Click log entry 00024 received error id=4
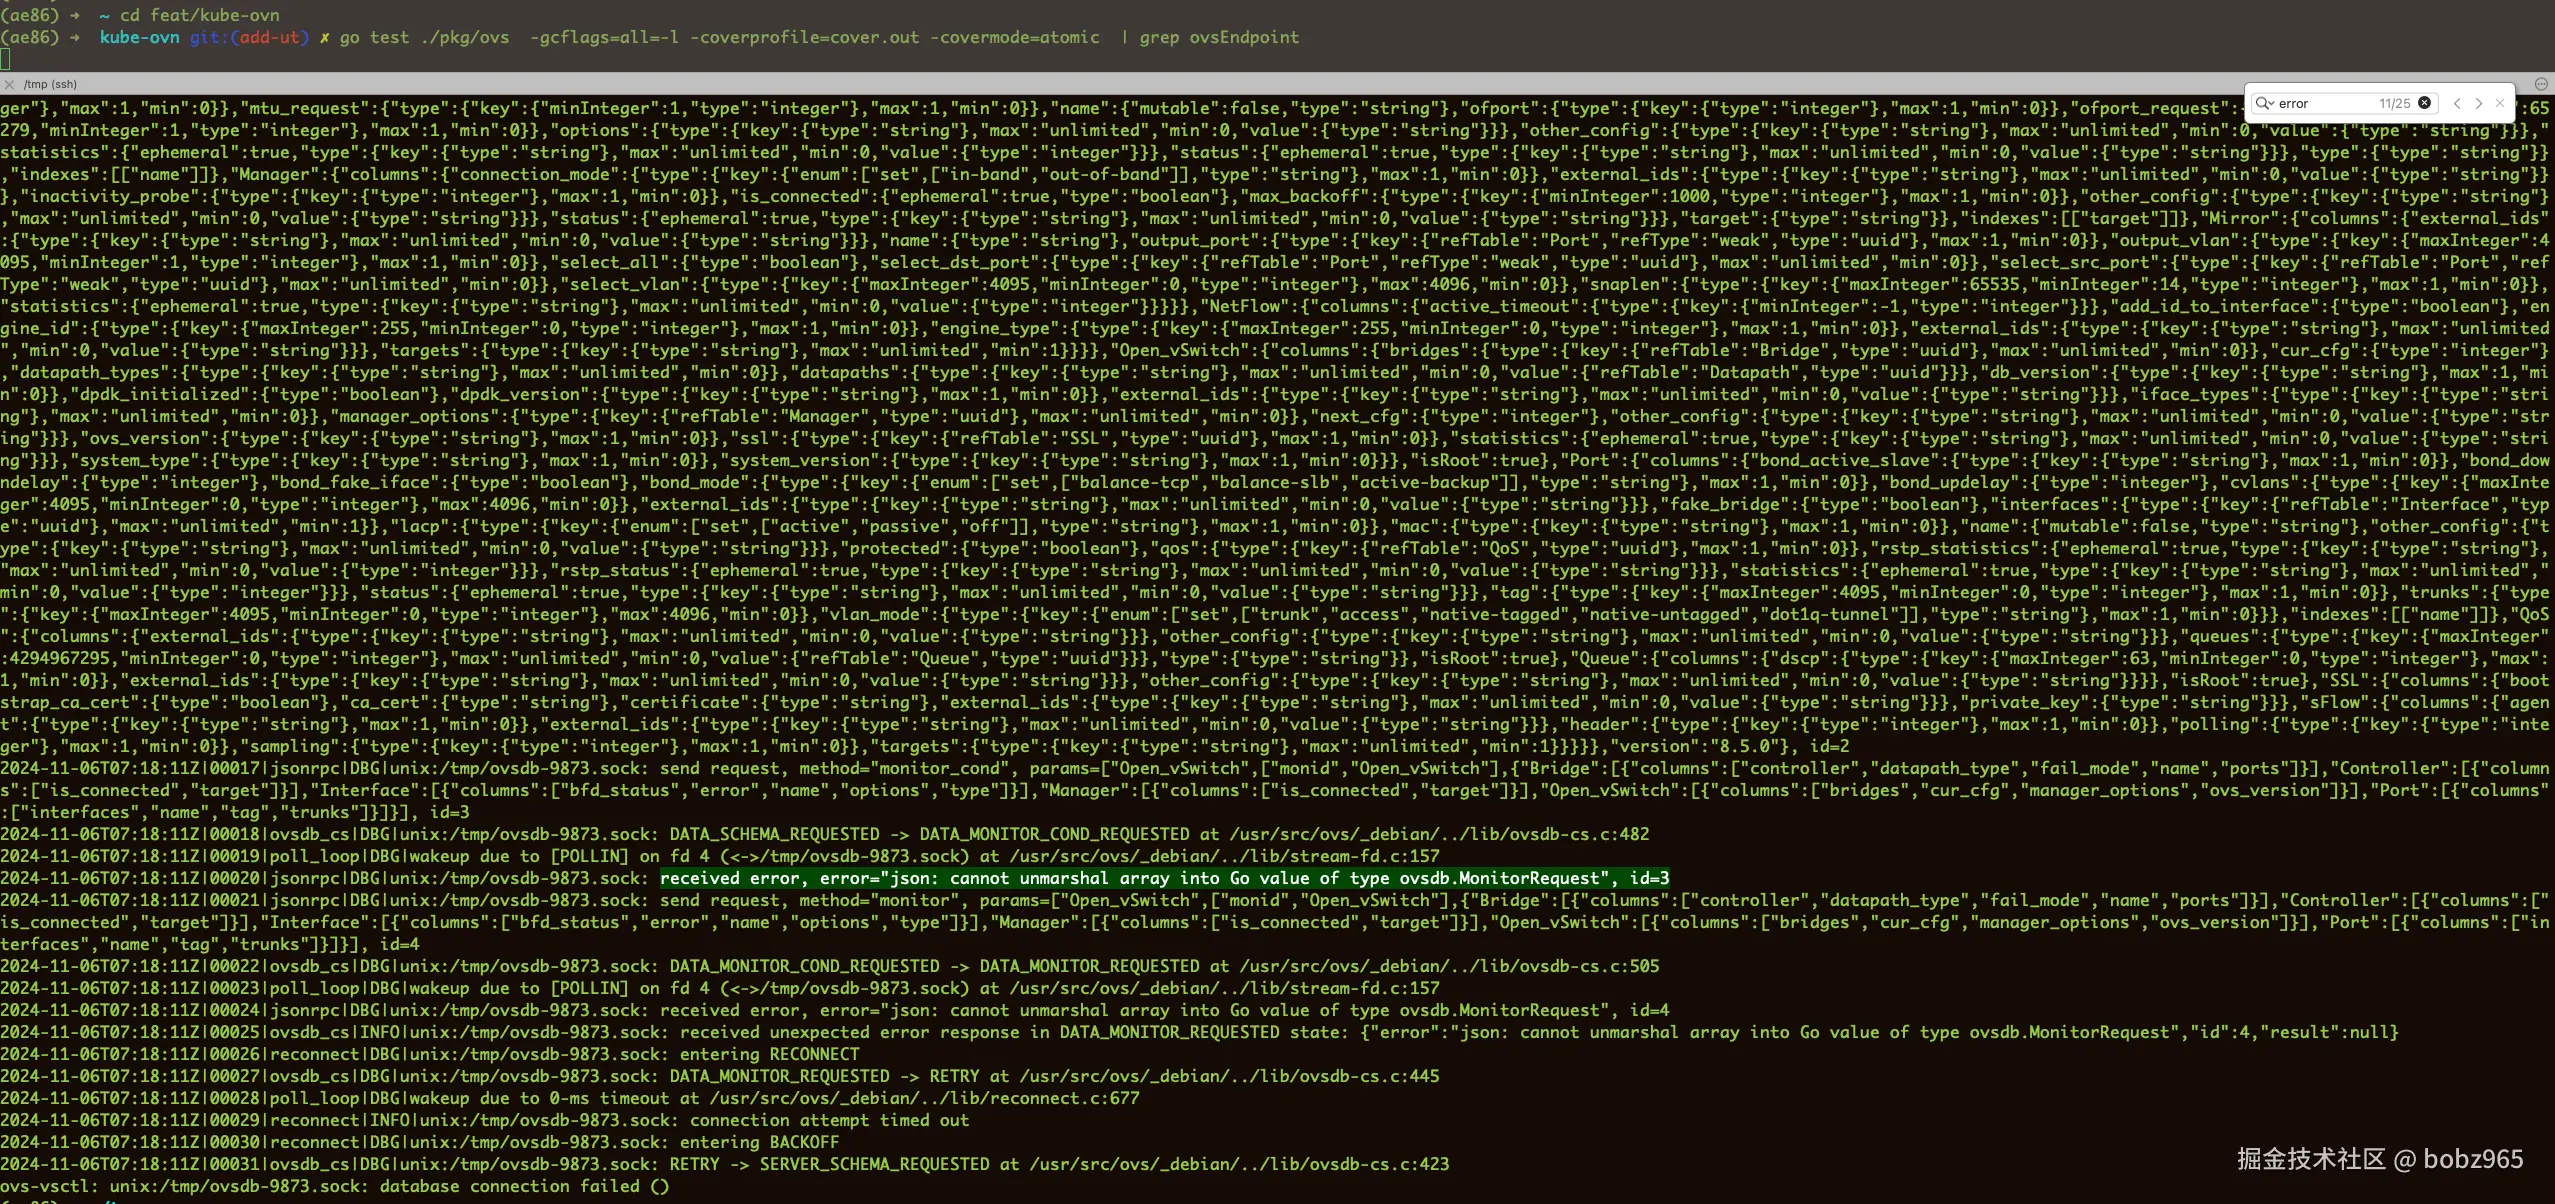 click(x=834, y=1010)
